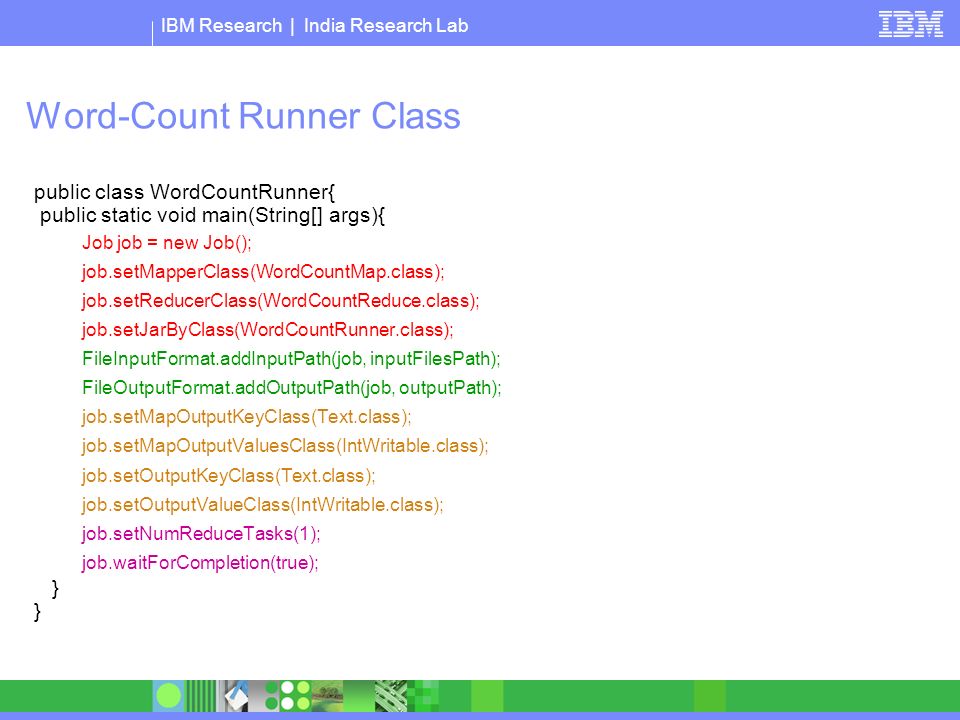Click the green circle footer thumbnail
This screenshot has height=720, width=960.
168,696
